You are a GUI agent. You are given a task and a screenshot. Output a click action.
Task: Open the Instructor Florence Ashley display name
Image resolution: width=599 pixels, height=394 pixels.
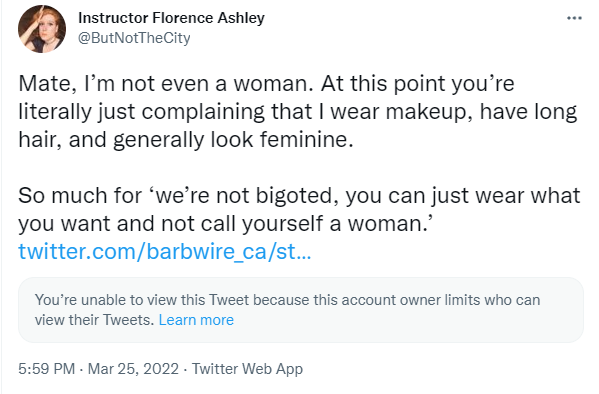click(171, 18)
